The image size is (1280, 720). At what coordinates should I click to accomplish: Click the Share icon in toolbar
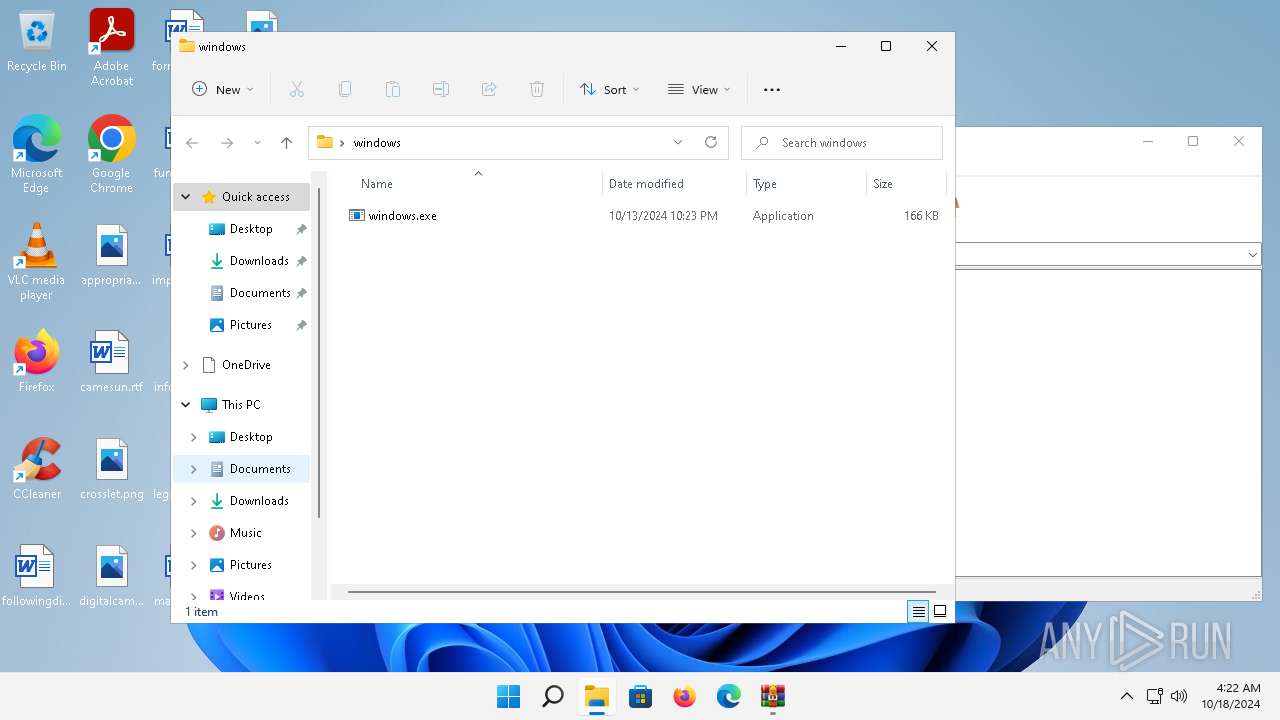(489, 89)
